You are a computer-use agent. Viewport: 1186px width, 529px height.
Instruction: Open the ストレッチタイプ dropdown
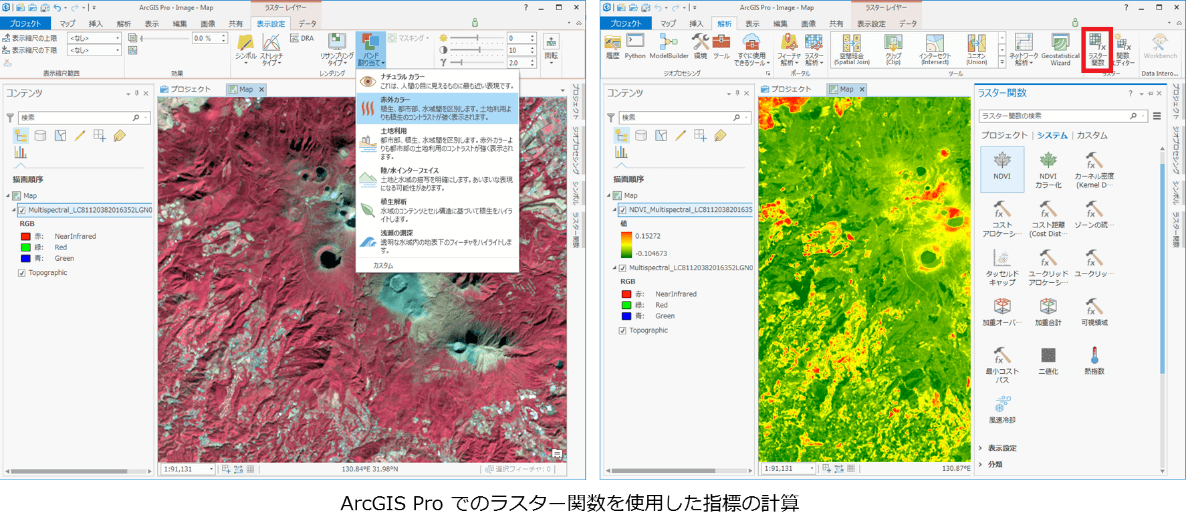271,50
